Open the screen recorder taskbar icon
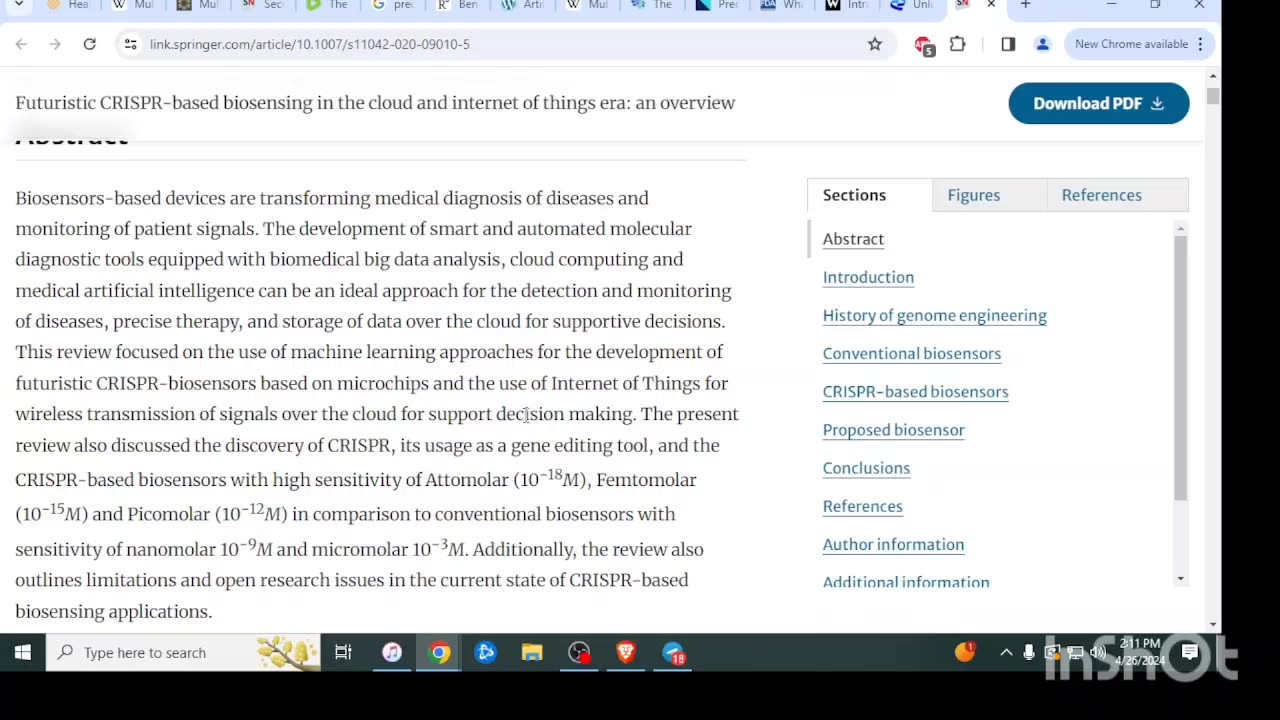The width and height of the screenshot is (1280, 720). (579, 653)
